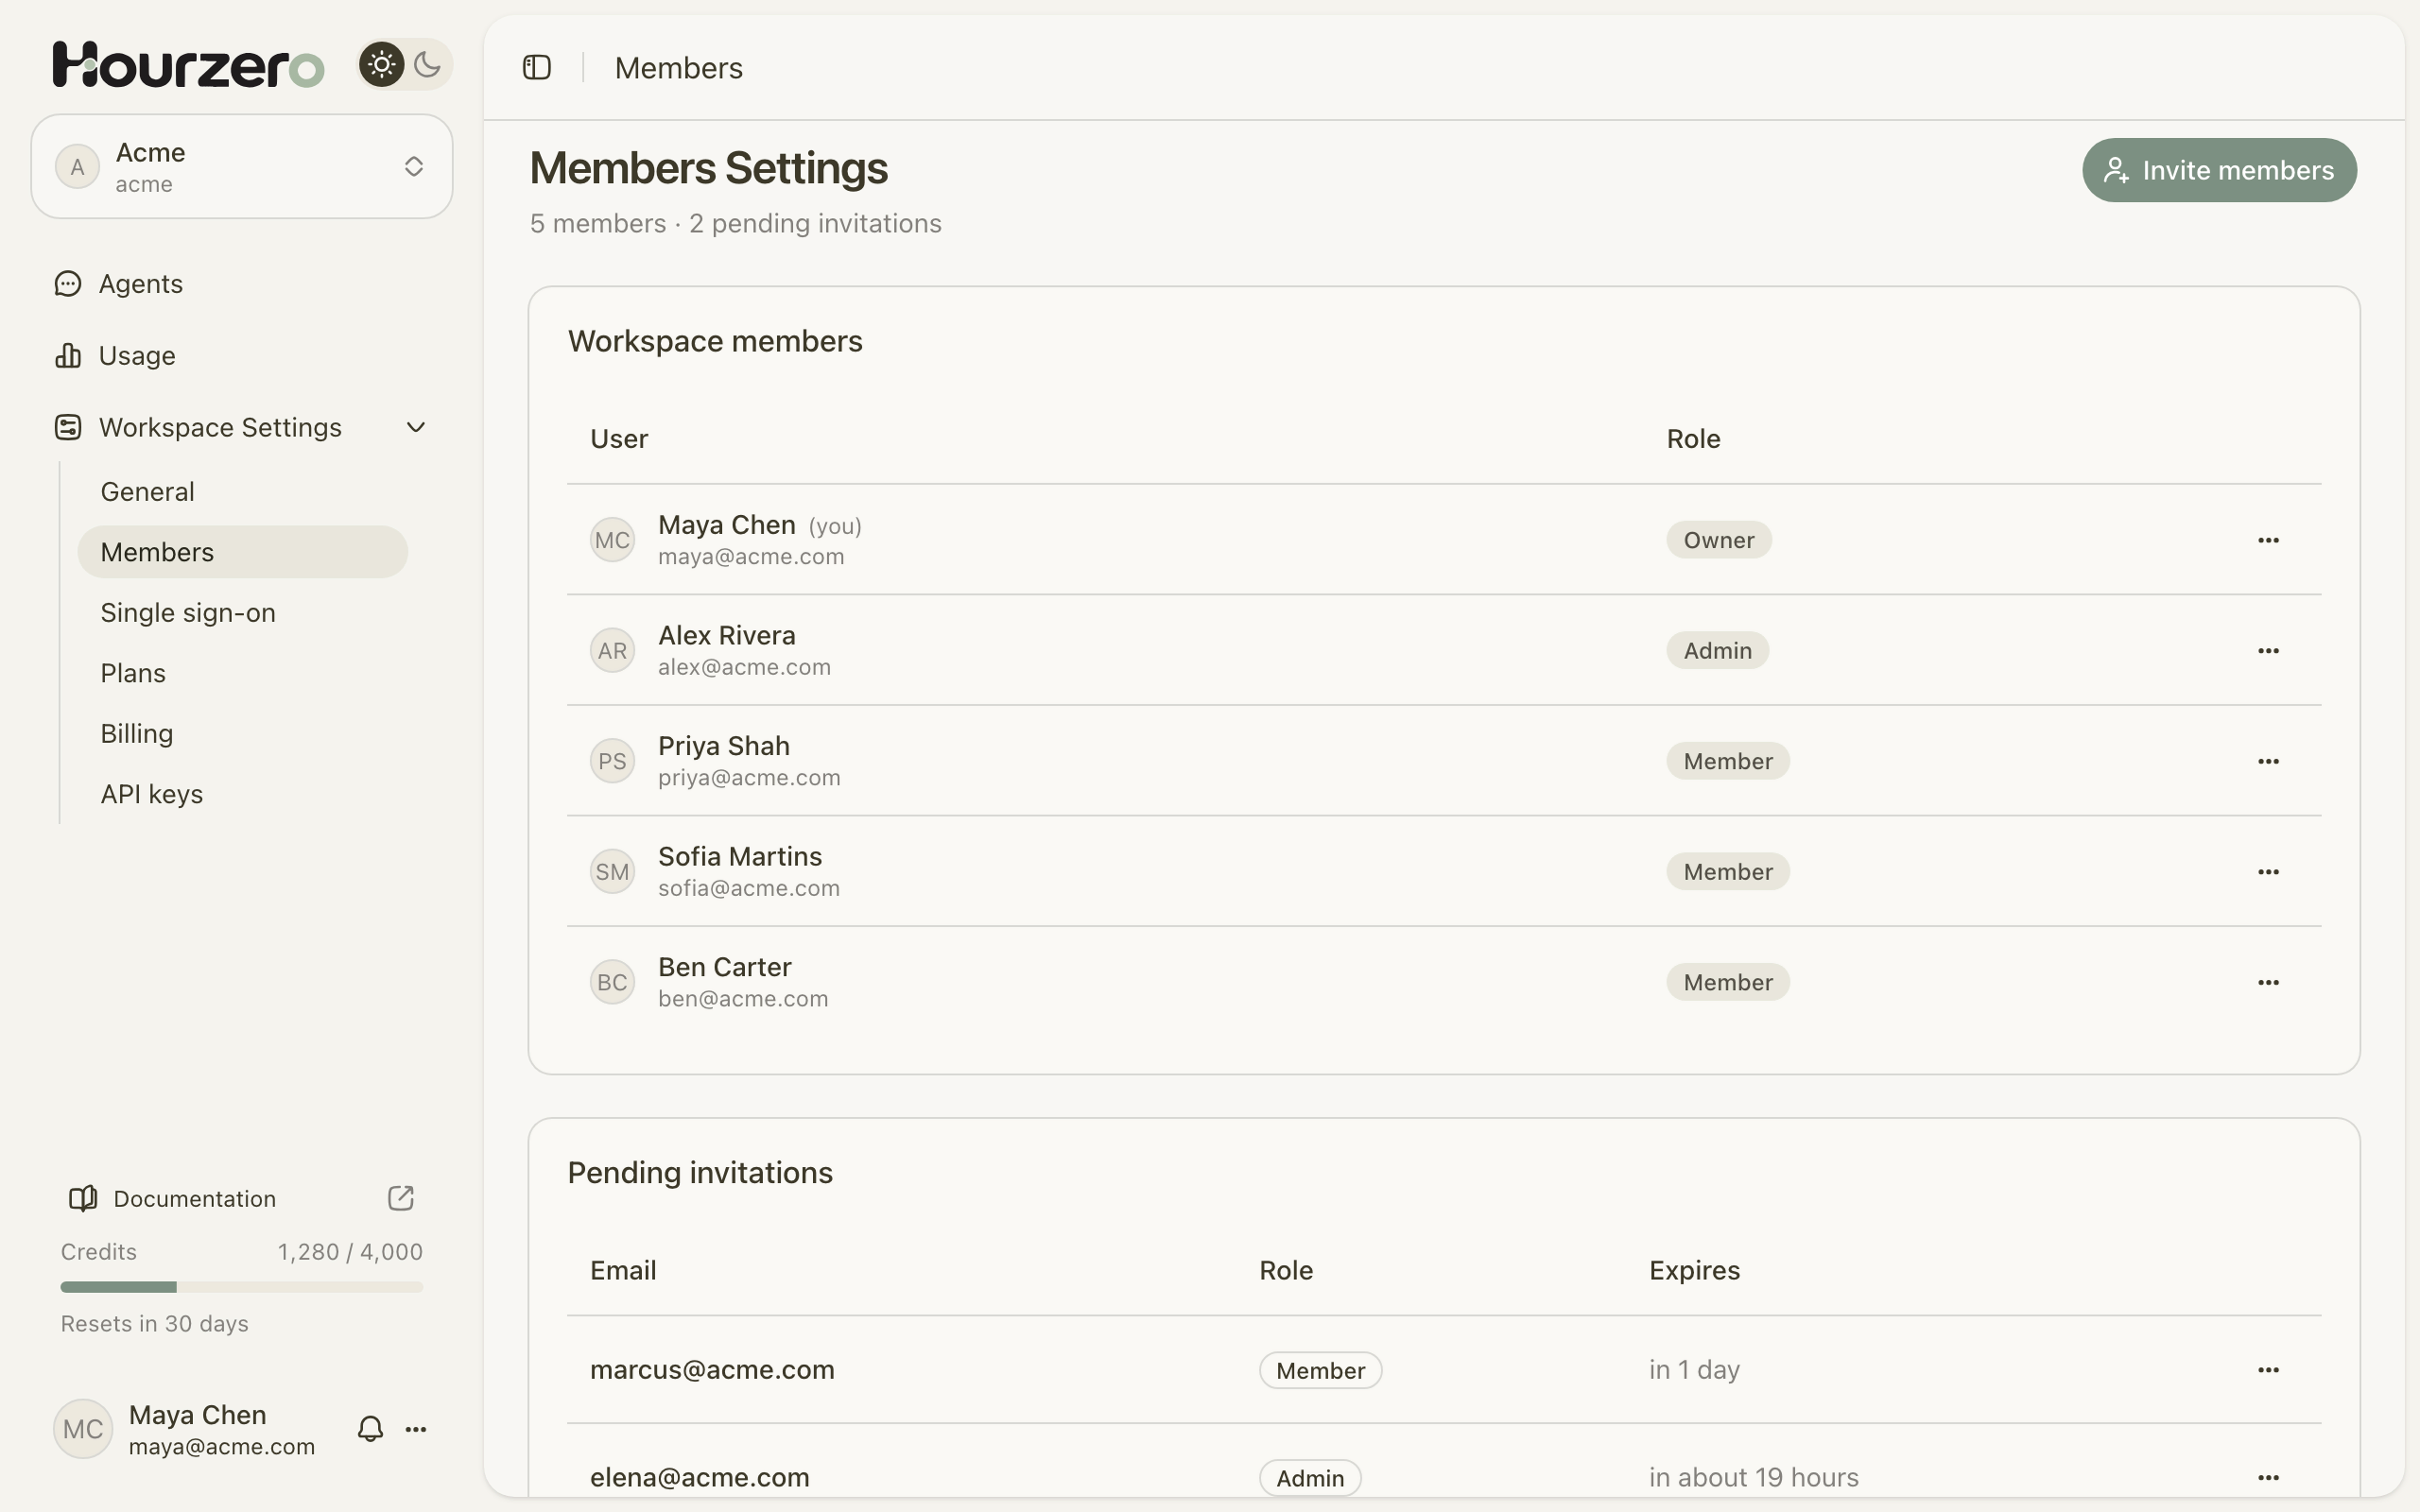This screenshot has width=2420, height=1512.
Task: Open actions menu for Ben Carter
Action: (x=2268, y=982)
